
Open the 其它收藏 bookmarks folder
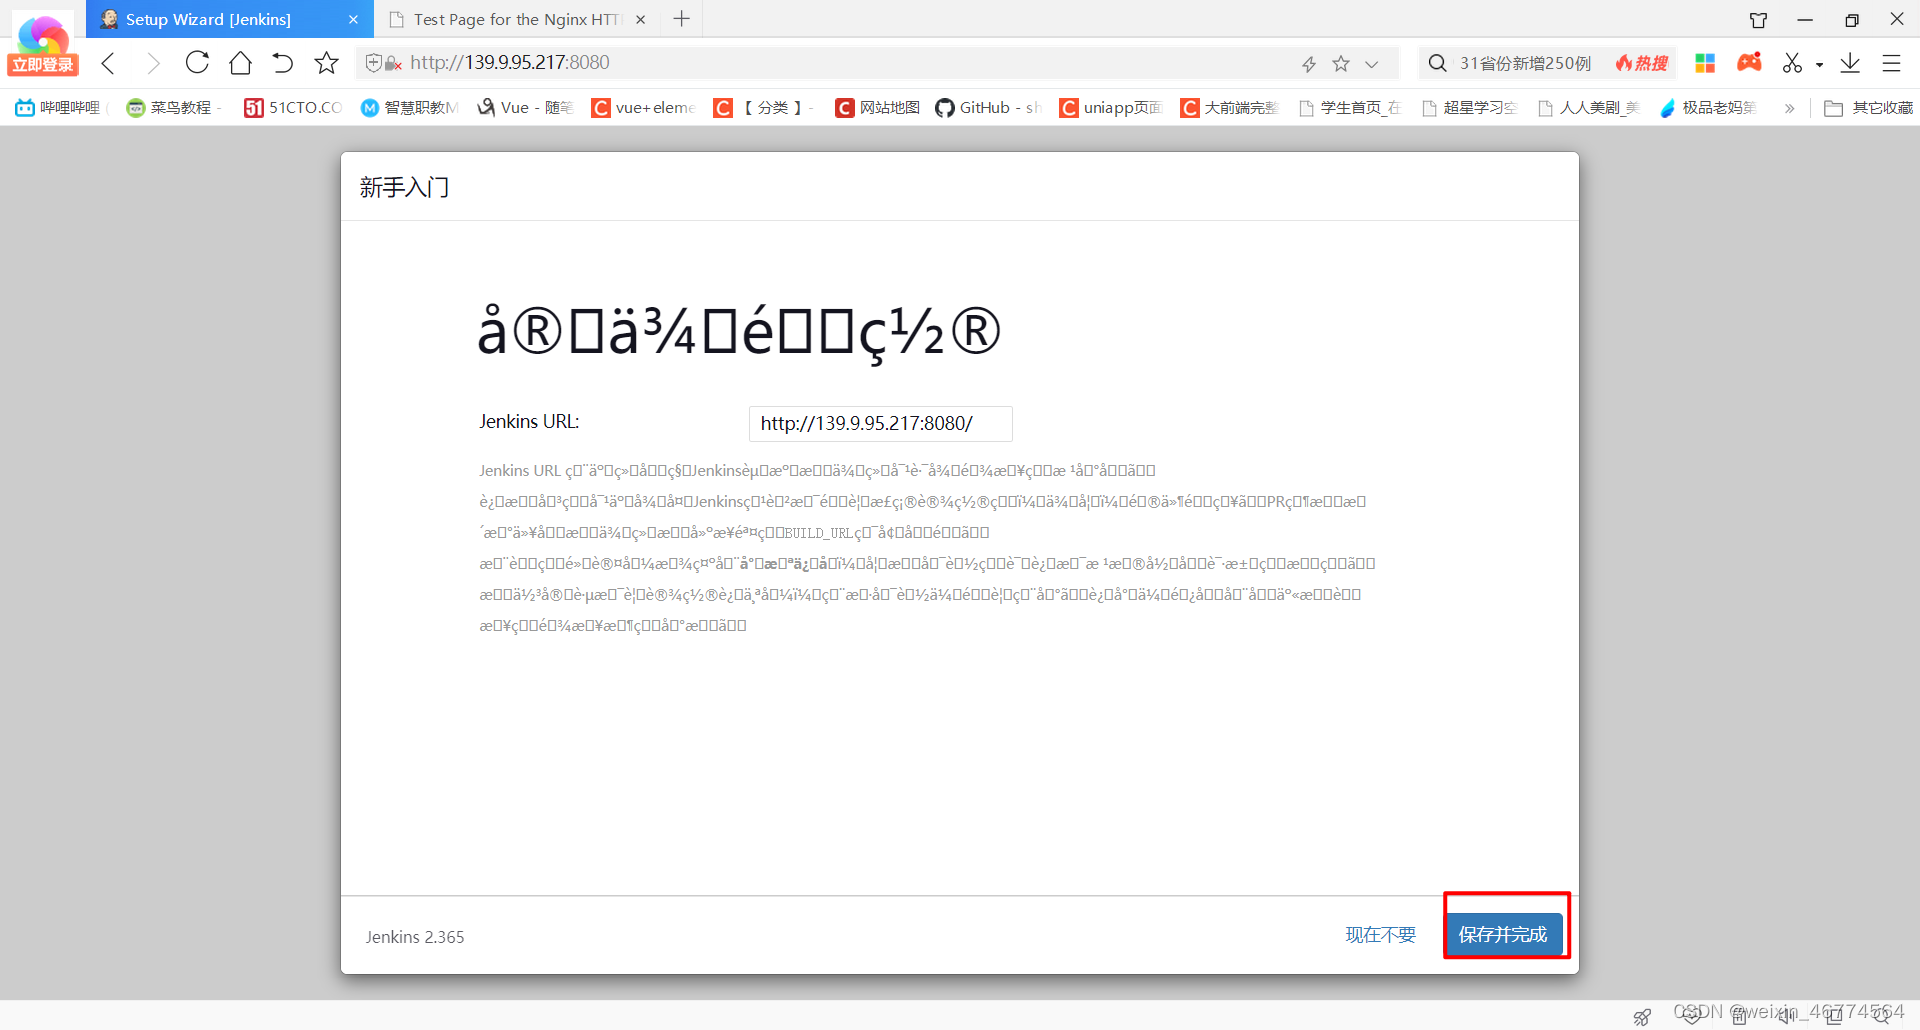(1868, 107)
